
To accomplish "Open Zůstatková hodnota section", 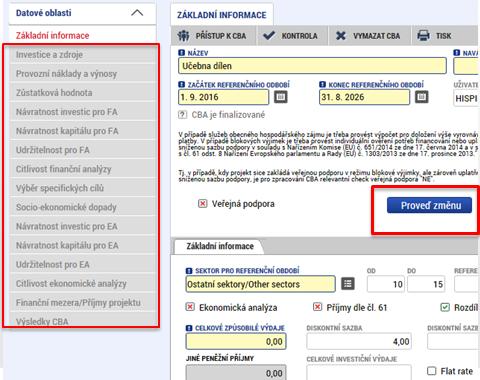I will tap(83, 93).
